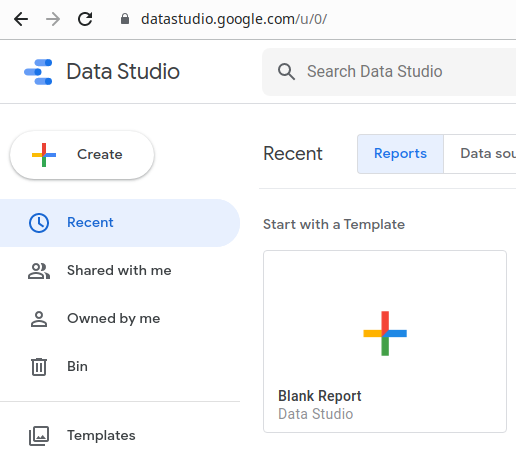516x468 pixels.
Task: Open the Bin section
Action: [x=119, y=367]
